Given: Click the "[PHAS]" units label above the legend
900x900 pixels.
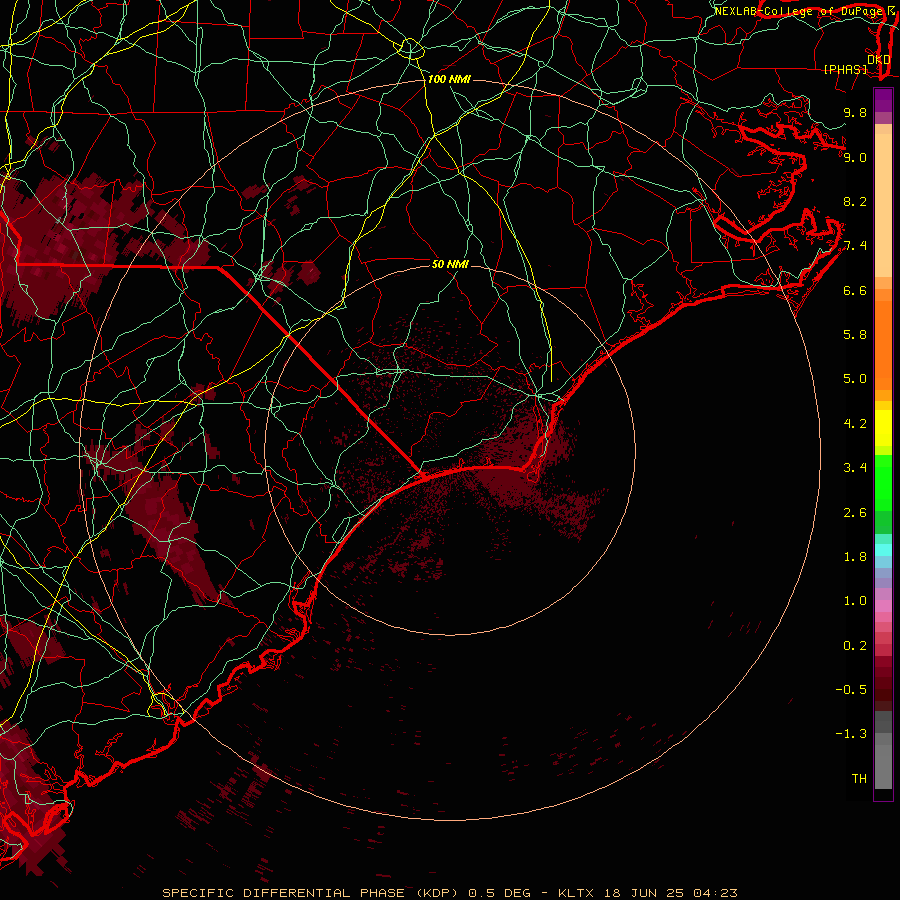Looking at the screenshot, I should (x=845, y=69).
